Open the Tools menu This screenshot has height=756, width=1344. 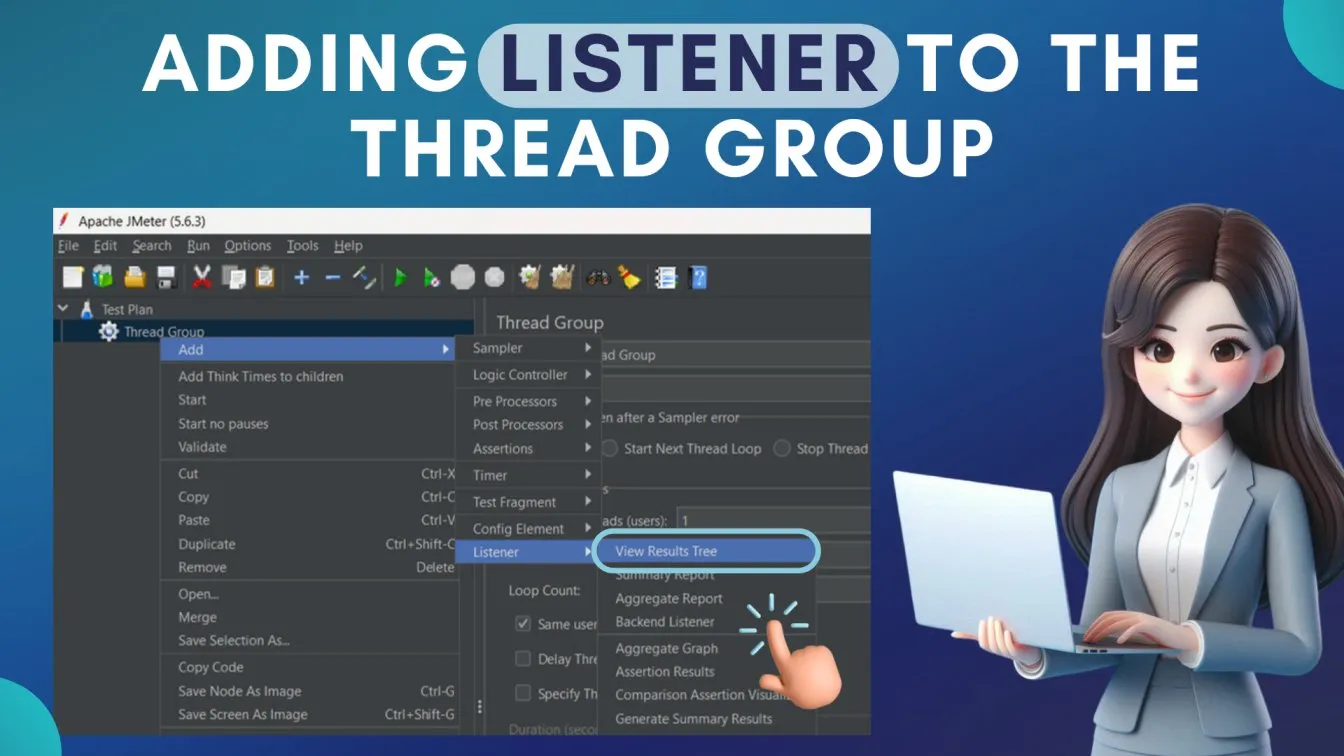(303, 246)
